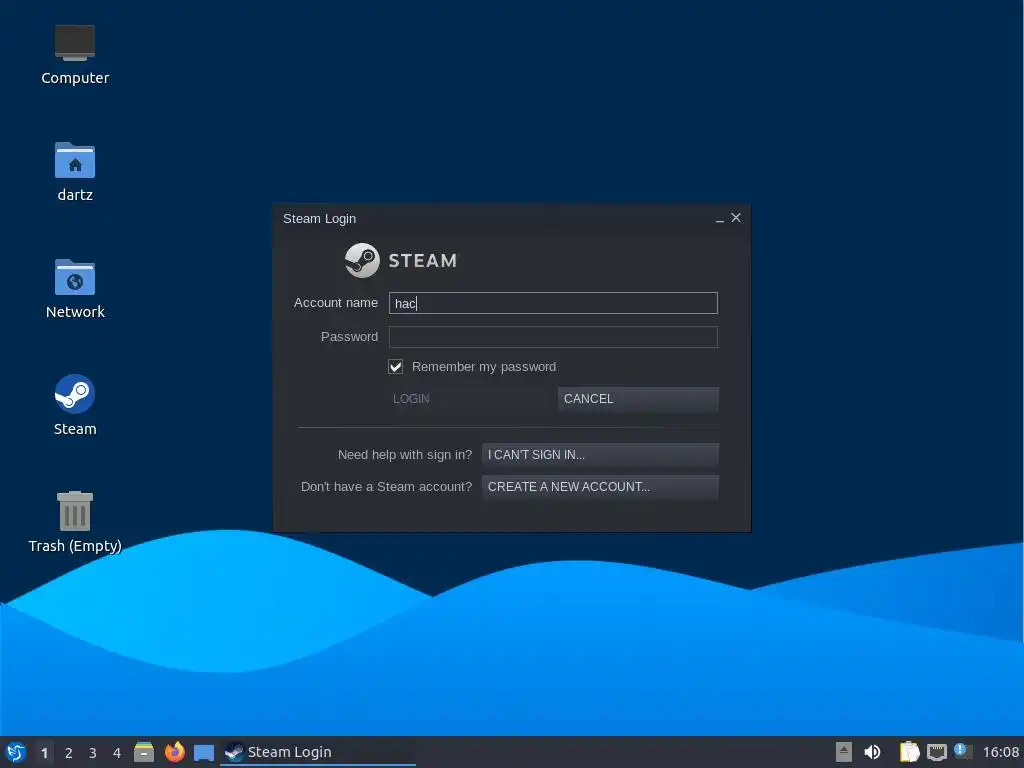Click the I CAN'T SIGN IN... button
This screenshot has height=768, width=1024.
tap(600, 455)
